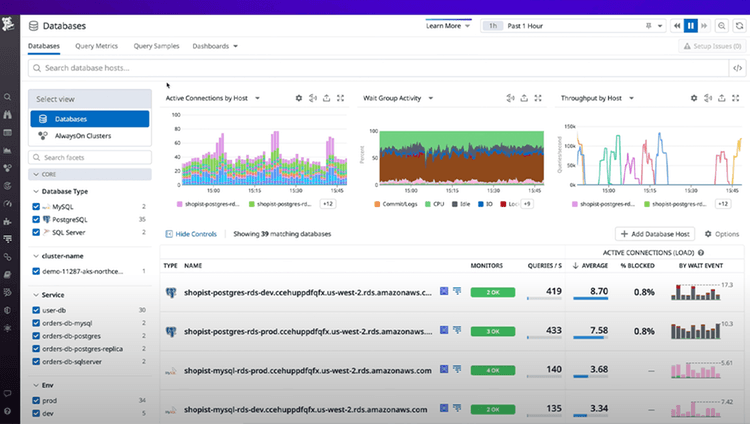Show +12 more hosts in Active Connections legend
Screen dimensions: 750x424
328,204
